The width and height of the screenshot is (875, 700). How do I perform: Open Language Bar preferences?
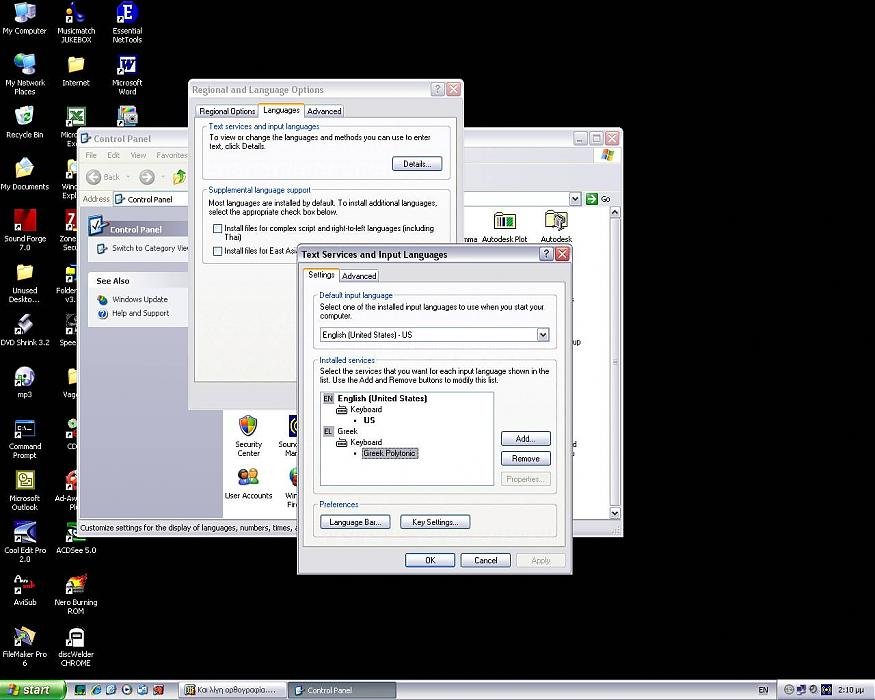point(355,522)
